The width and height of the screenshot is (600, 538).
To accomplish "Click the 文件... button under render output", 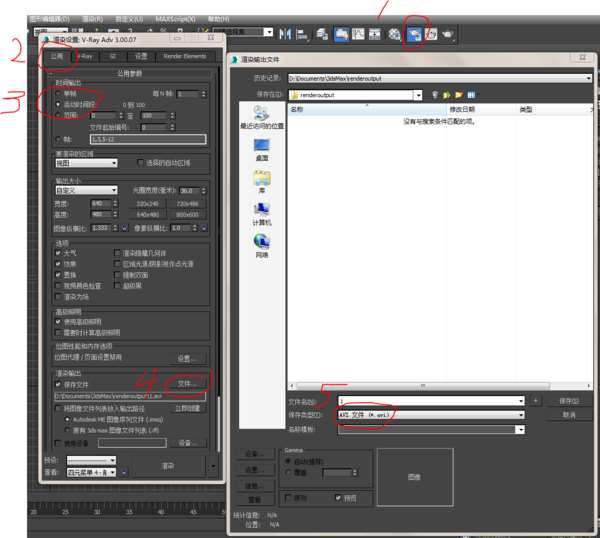I will pyautogui.click(x=188, y=384).
